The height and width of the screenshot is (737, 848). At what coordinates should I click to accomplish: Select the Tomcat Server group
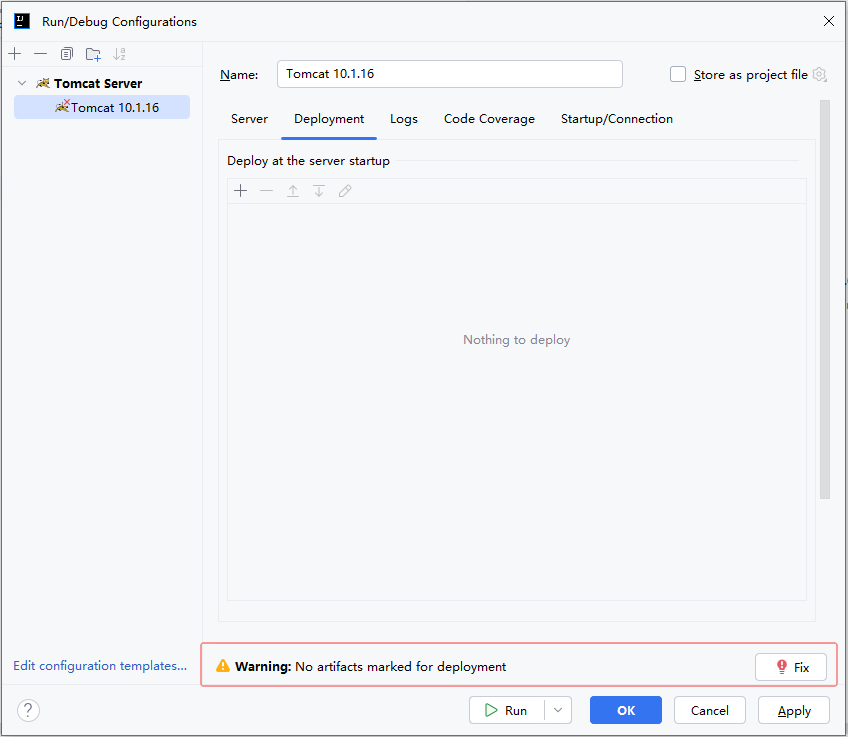pyautogui.click(x=98, y=83)
